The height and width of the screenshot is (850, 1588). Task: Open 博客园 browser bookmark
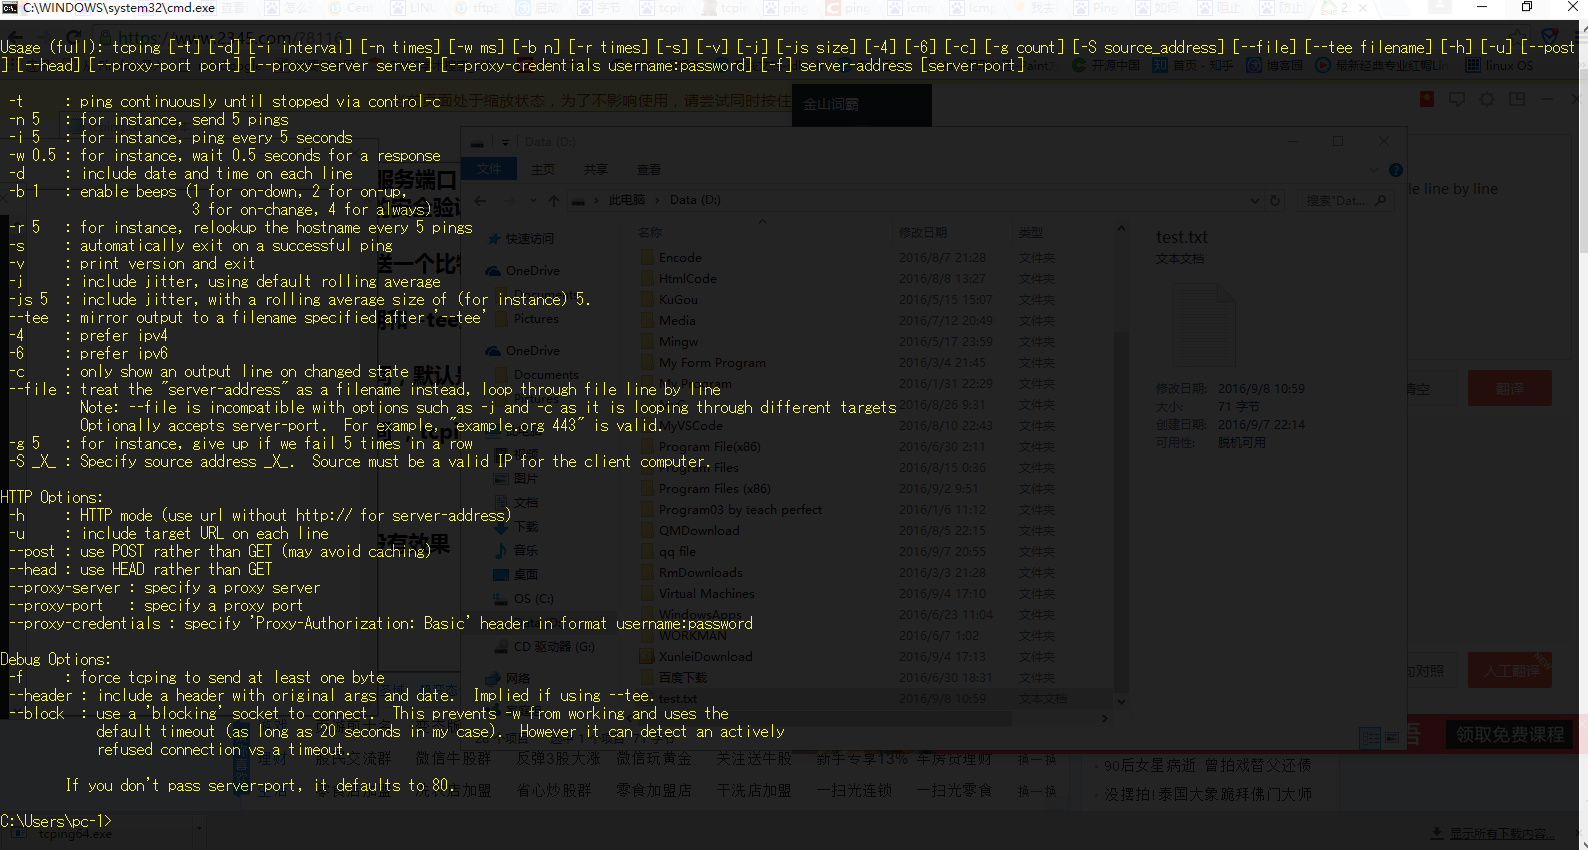1274,65
